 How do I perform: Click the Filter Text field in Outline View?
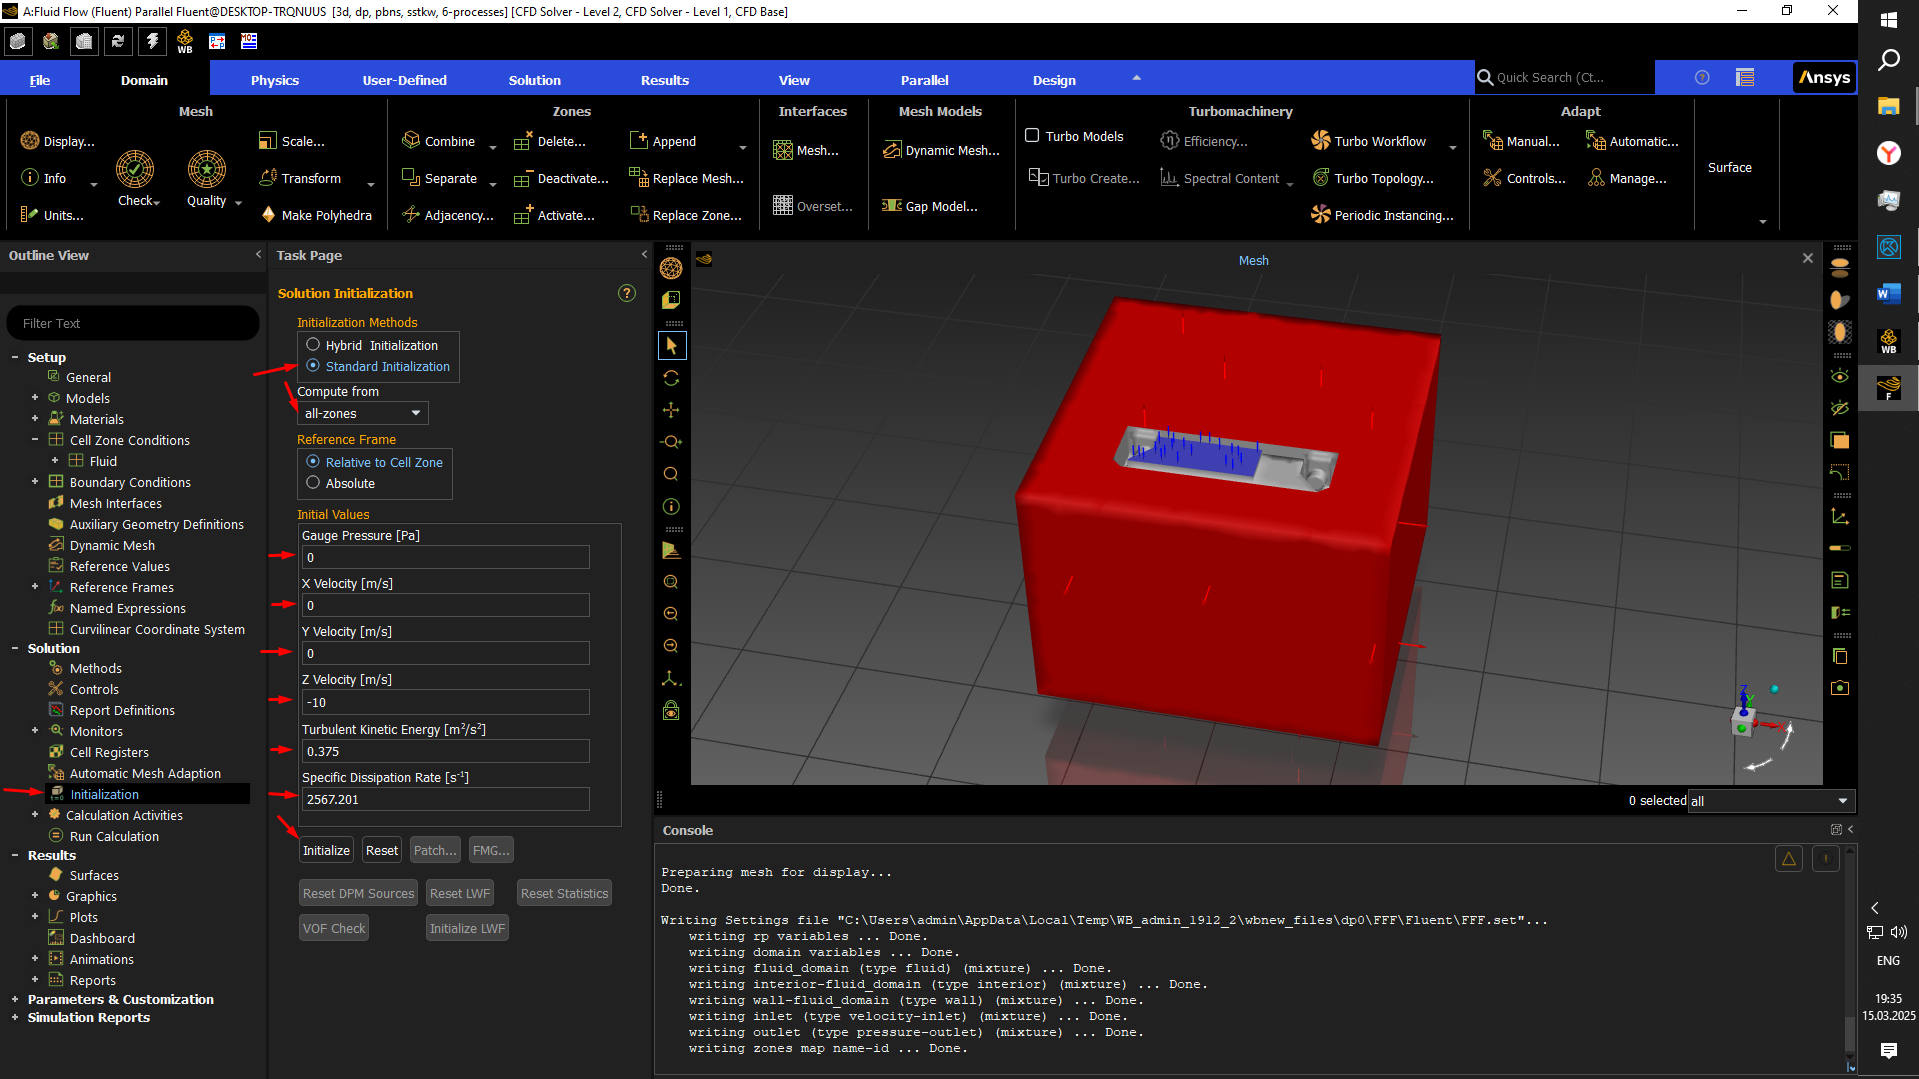point(133,323)
